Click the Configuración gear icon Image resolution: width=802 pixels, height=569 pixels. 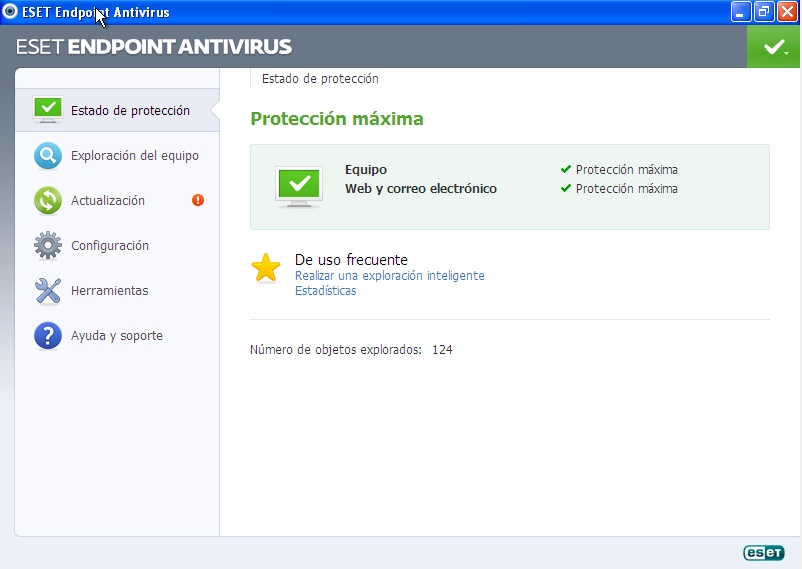point(48,245)
